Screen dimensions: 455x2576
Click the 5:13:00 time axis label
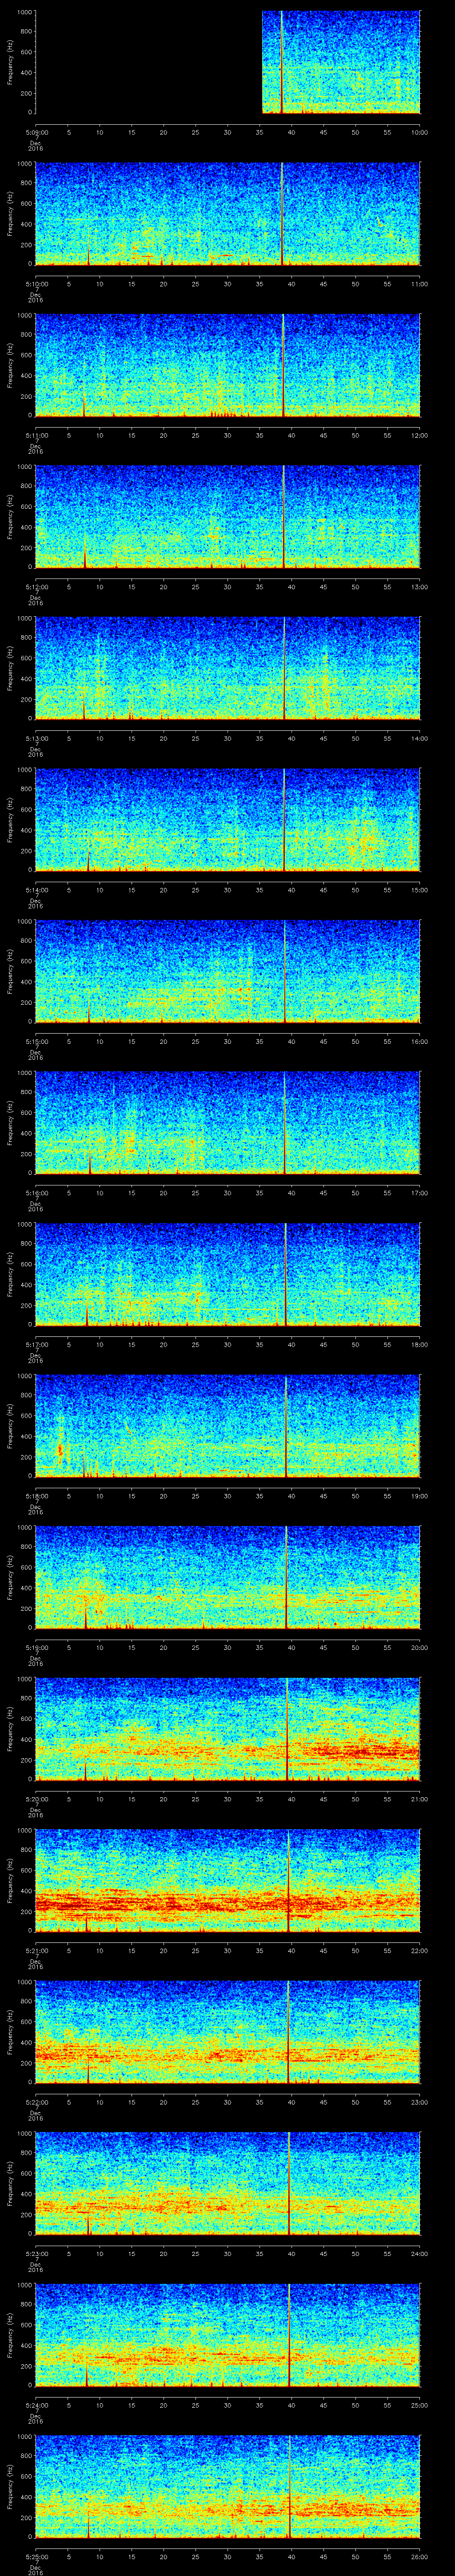click(37, 738)
